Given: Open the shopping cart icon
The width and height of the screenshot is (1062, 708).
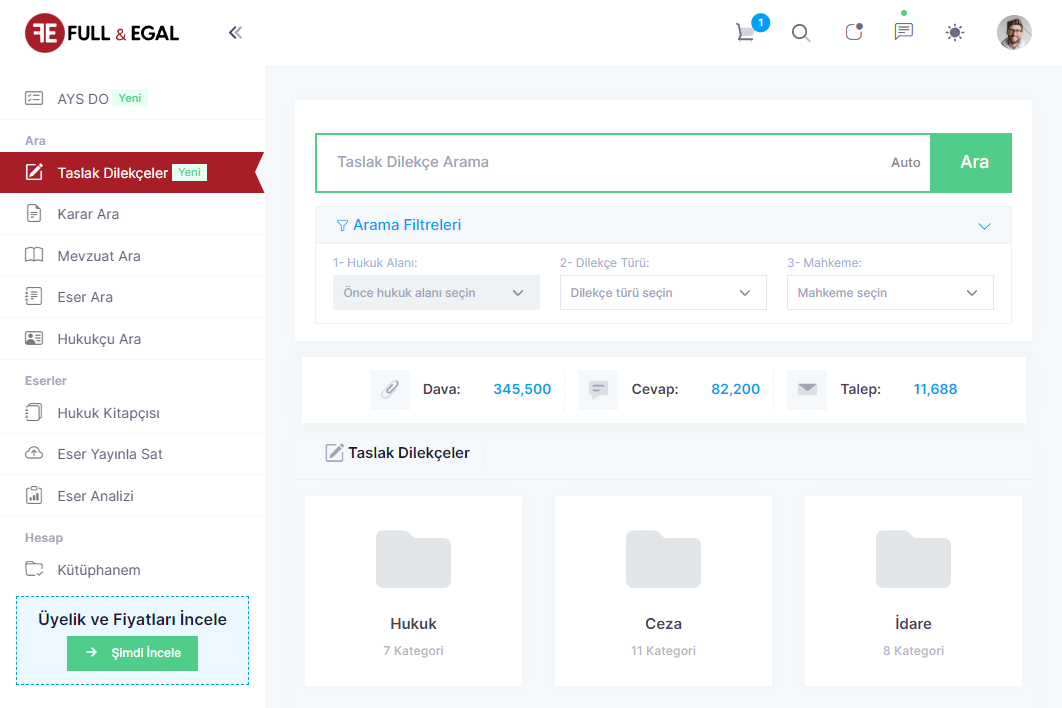Looking at the screenshot, I should point(746,32).
